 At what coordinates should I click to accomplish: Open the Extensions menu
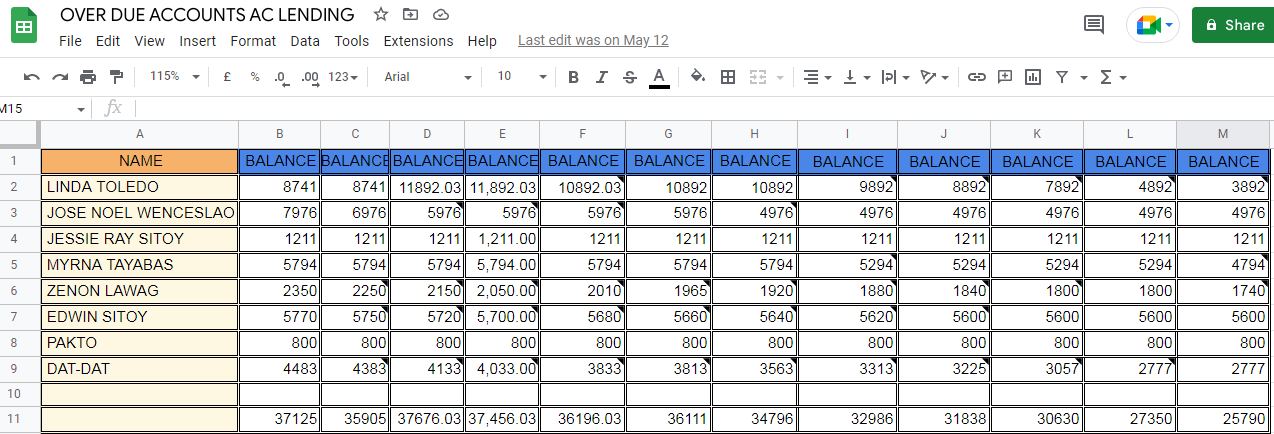418,41
